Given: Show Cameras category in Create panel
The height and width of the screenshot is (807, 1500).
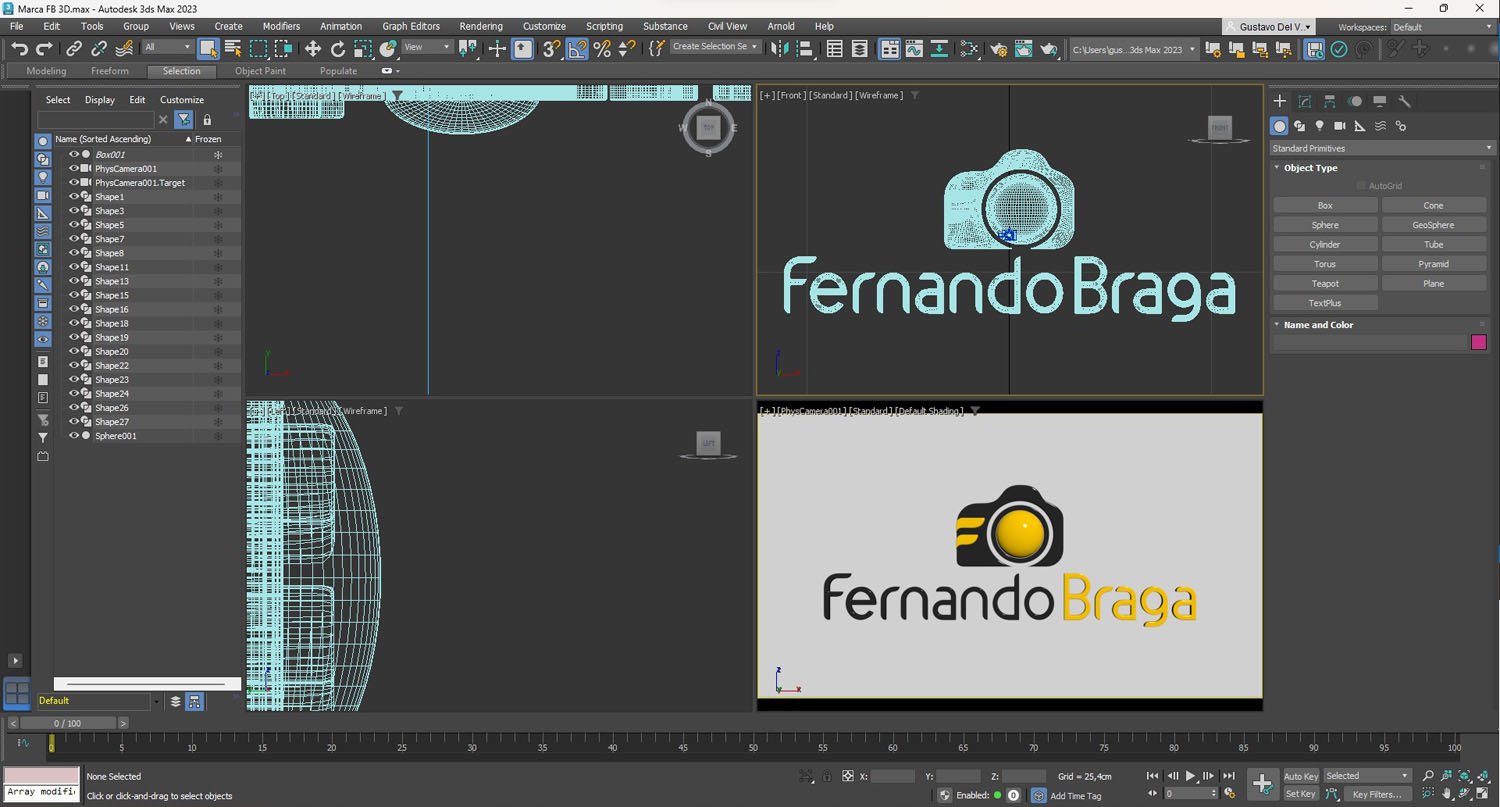Looking at the screenshot, I should (x=1340, y=126).
